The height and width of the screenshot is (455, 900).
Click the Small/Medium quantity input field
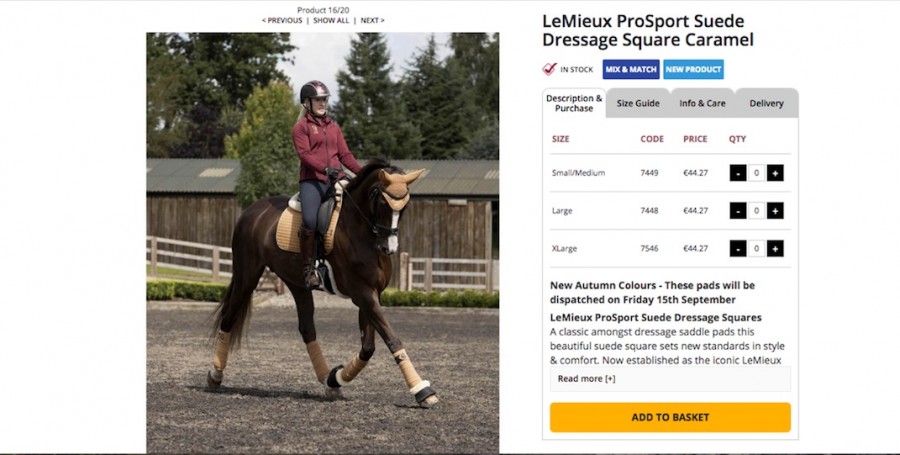coord(757,173)
